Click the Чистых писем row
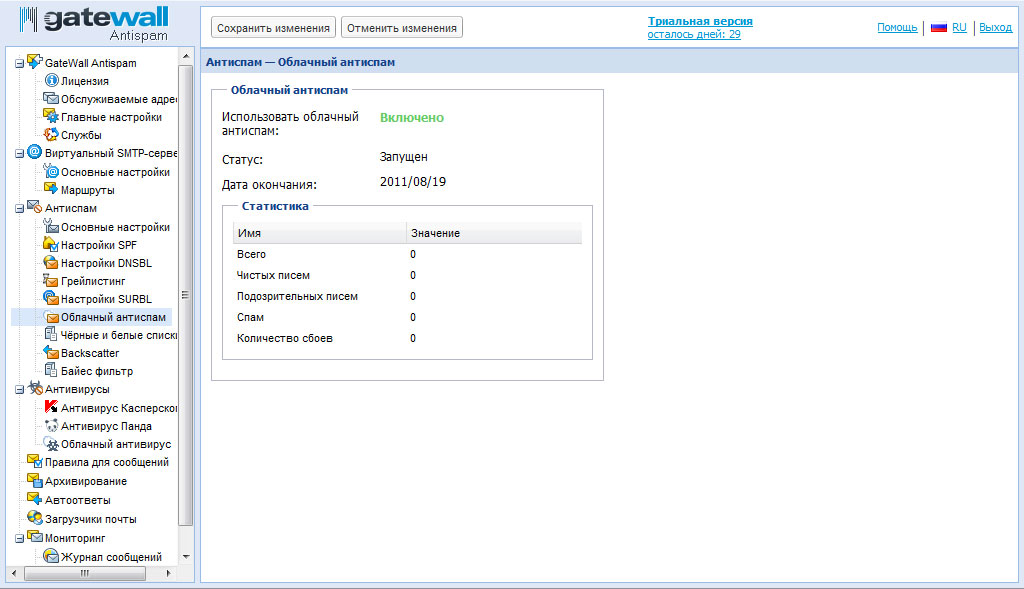This screenshot has width=1024, height=589. pyautogui.click(x=407, y=276)
